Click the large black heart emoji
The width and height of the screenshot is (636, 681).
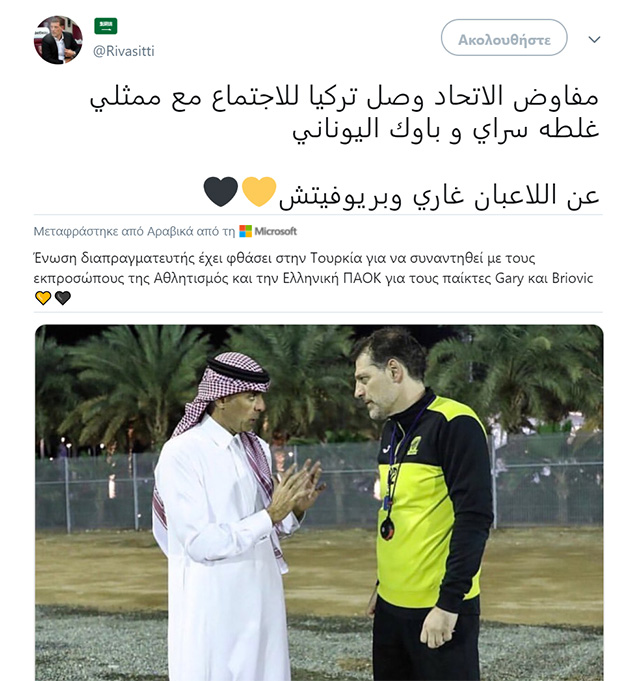221,192
